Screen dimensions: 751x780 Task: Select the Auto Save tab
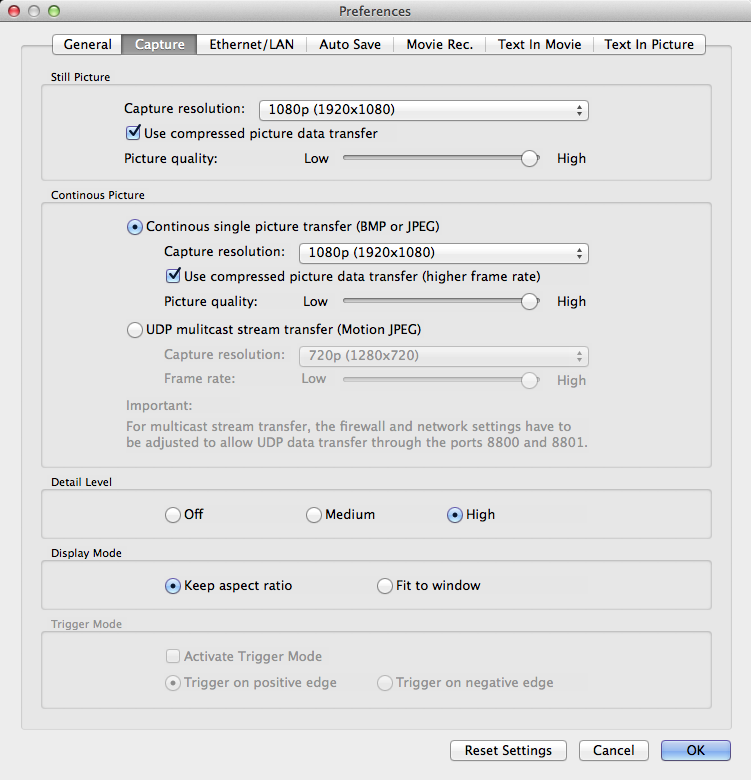point(349,44)
